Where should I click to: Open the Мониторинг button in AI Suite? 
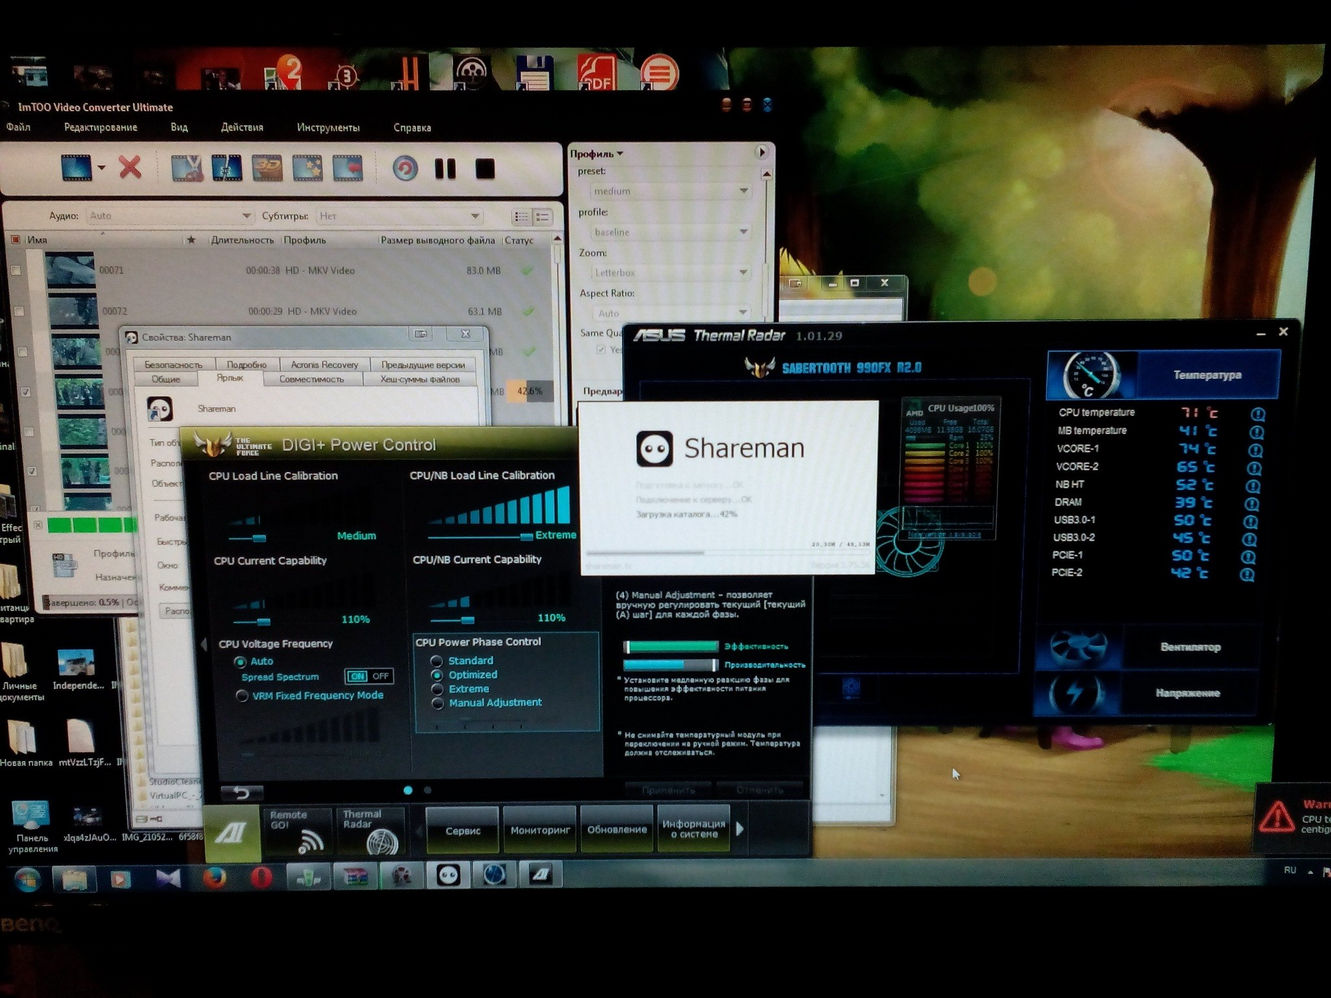click(540, 830)
